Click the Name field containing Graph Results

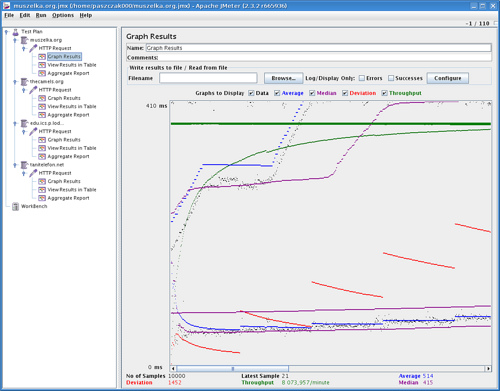(318, 48)
